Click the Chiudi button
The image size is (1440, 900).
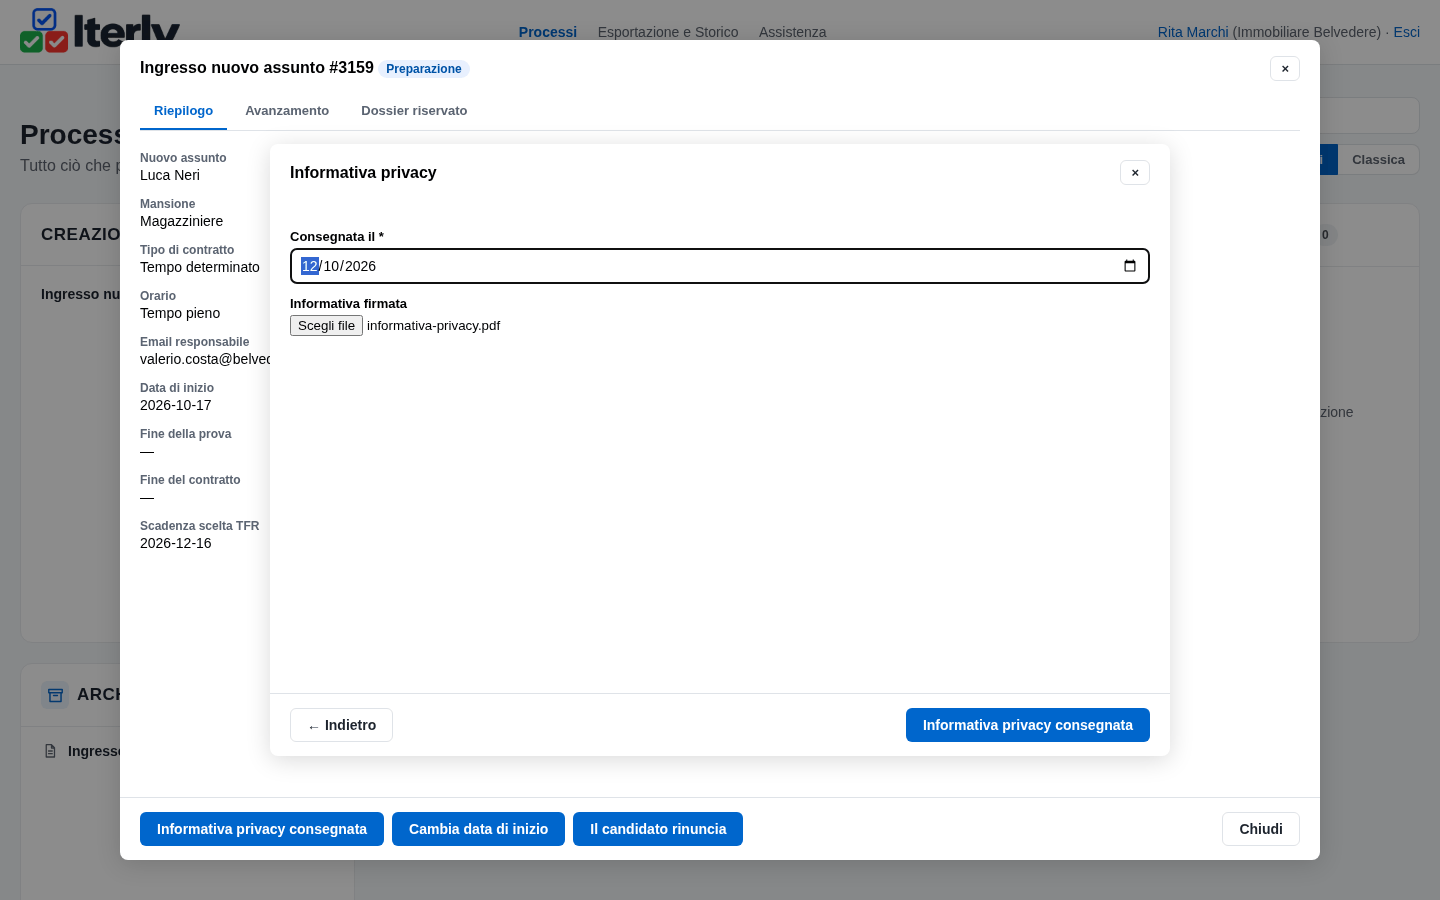1261,829
